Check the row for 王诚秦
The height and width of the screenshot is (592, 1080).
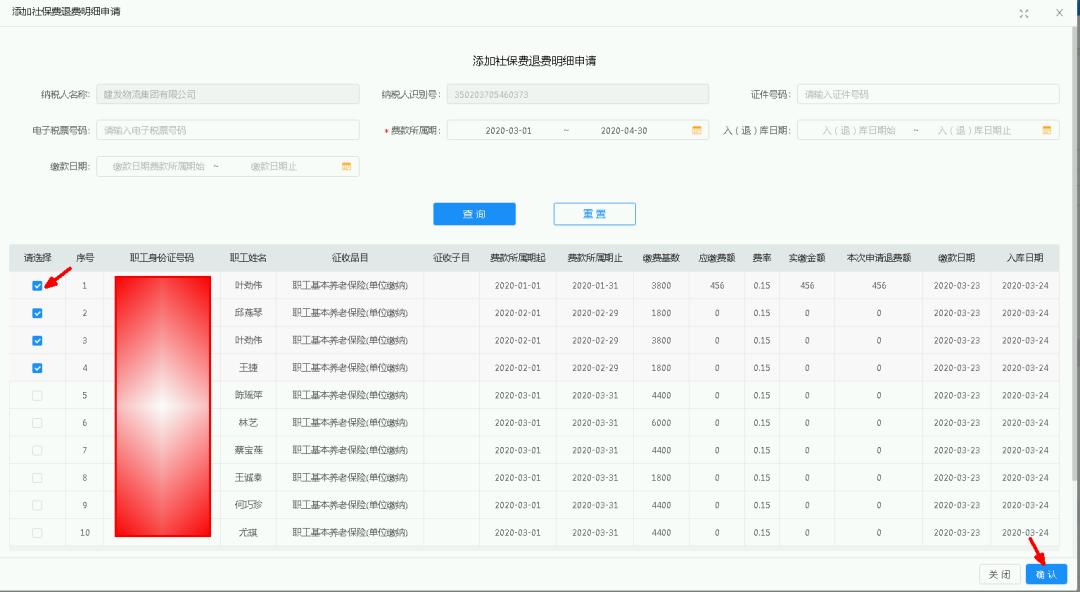tap(36, 477)
